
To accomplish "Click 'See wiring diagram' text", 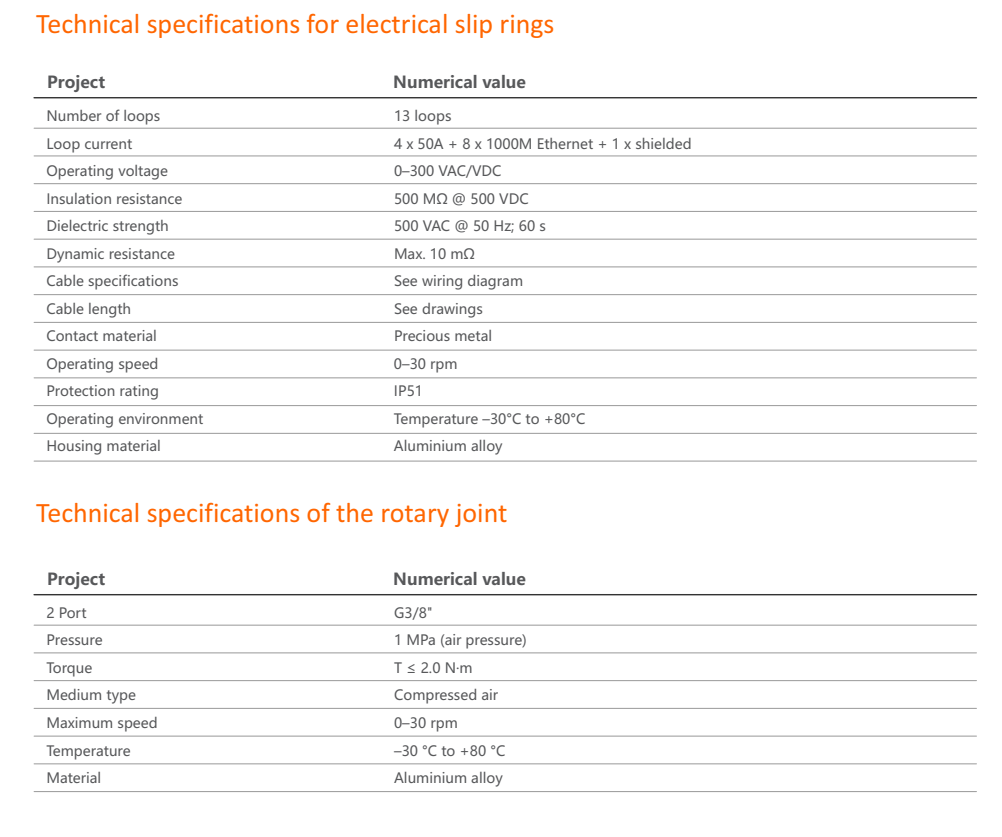I will (458, 282).
